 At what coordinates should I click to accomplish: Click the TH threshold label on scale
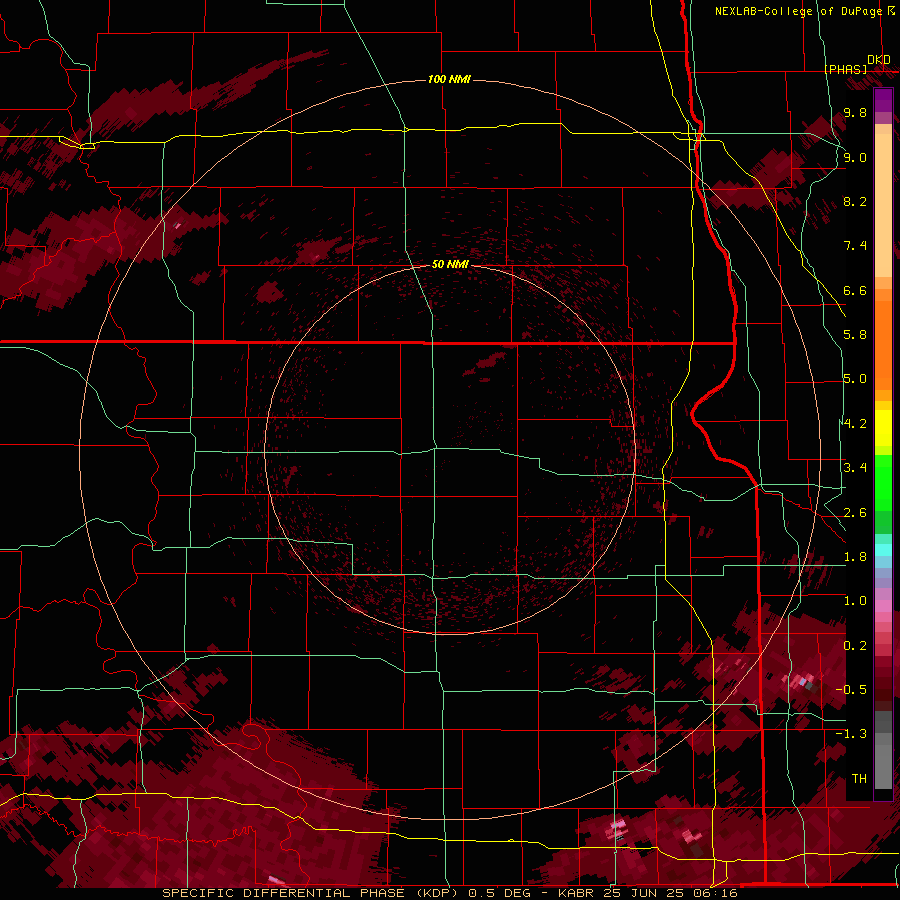coord(859,779)
